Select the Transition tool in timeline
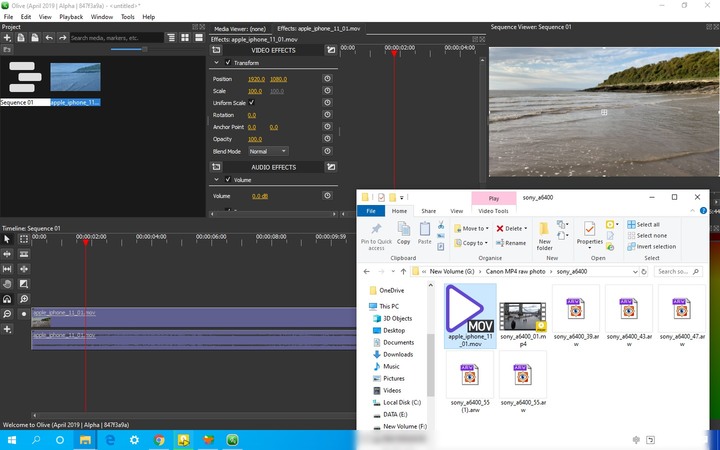The width and height of the screenshot is (720, 450). click(x=23, y=284)
